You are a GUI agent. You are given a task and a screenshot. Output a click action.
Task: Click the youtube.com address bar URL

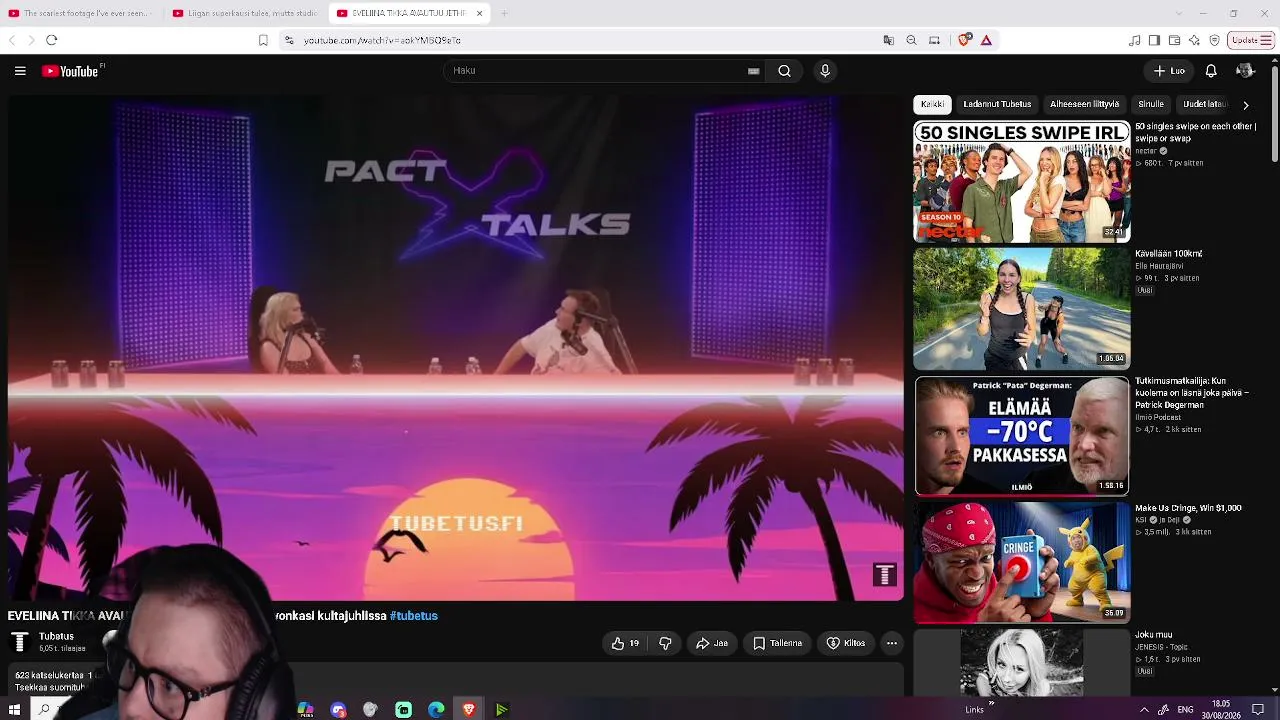382,40
